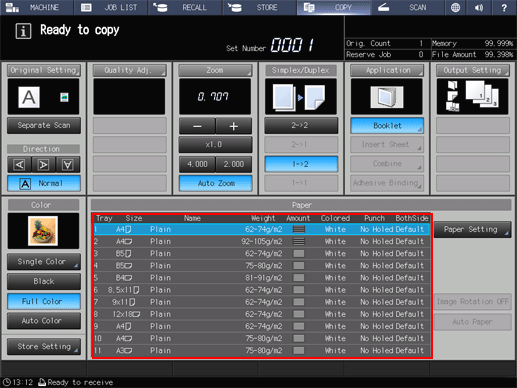Select the Auto Color mode

tap(44, 321)
